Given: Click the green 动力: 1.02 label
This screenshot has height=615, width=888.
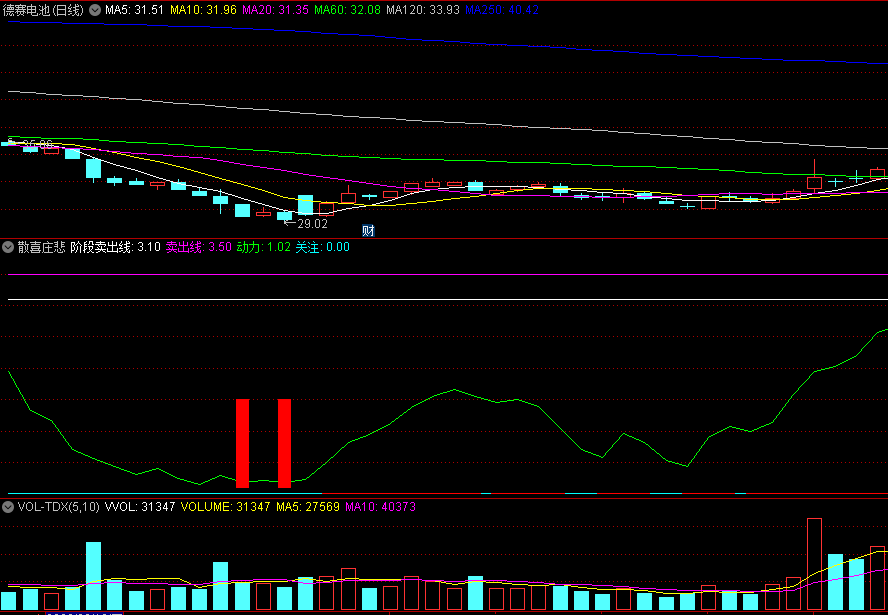Looking at the screenshot, I should coord(263,247).
